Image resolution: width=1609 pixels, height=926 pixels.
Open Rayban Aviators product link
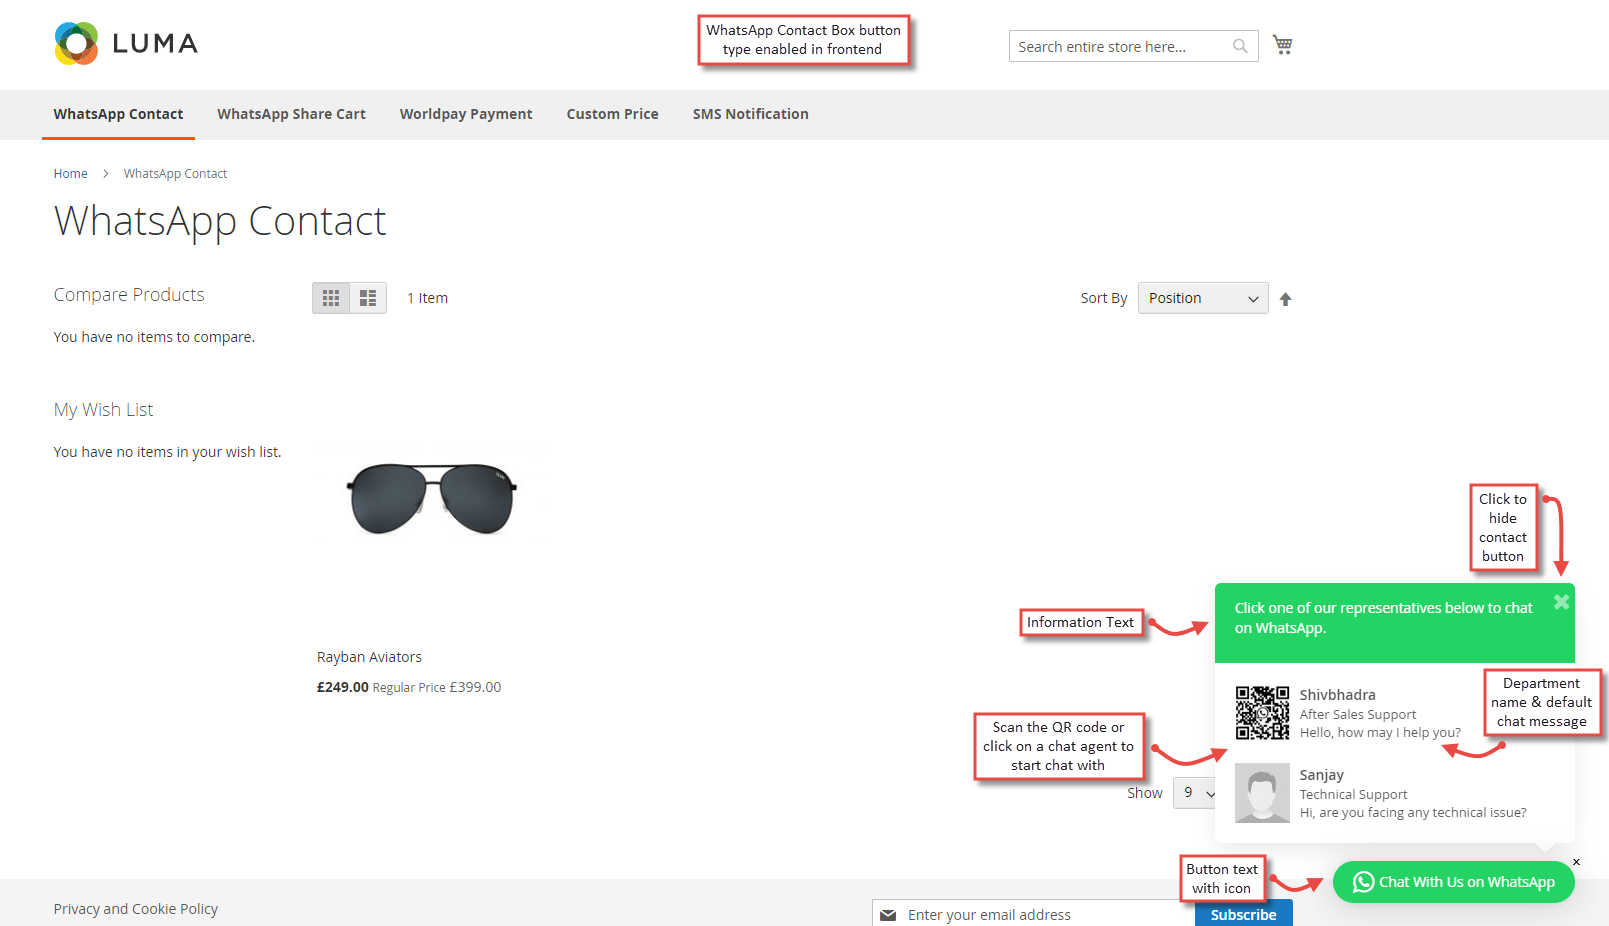tap(369, 657)
